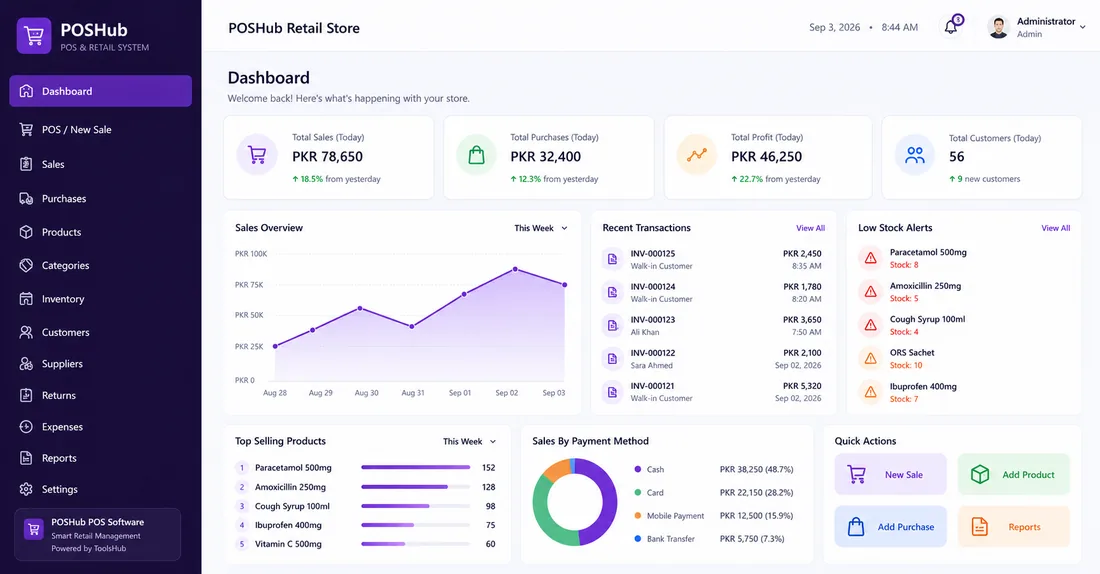1100x574 pixels.
Task: Click Amoxicillin 250mg low stock warning icon
Action: tap(871, 291)
